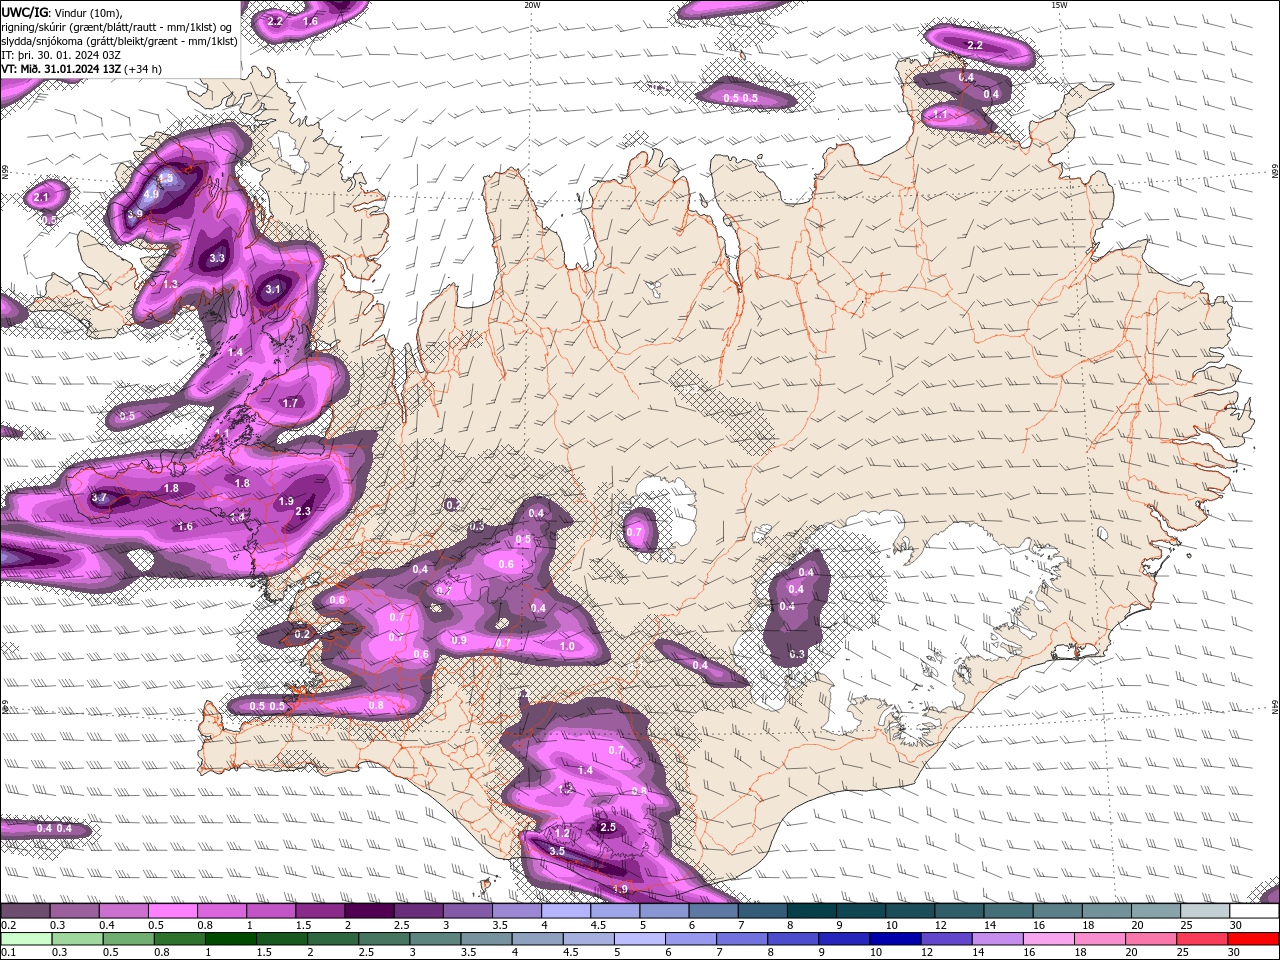The width and height of the screenshot is (1280, 960).
Task: Click the violet 12 rain legend swatch
Action: point(946,939)
